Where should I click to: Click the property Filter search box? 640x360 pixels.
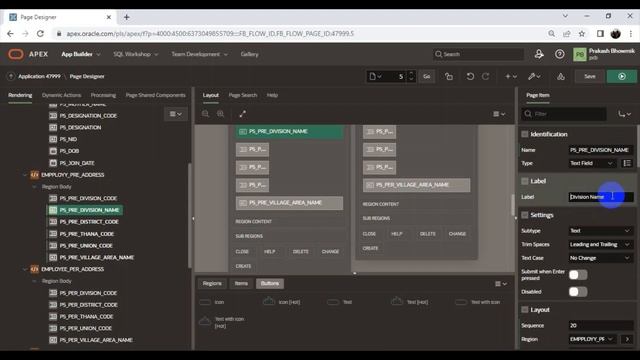pyautogui.click(x=564, y=114)
